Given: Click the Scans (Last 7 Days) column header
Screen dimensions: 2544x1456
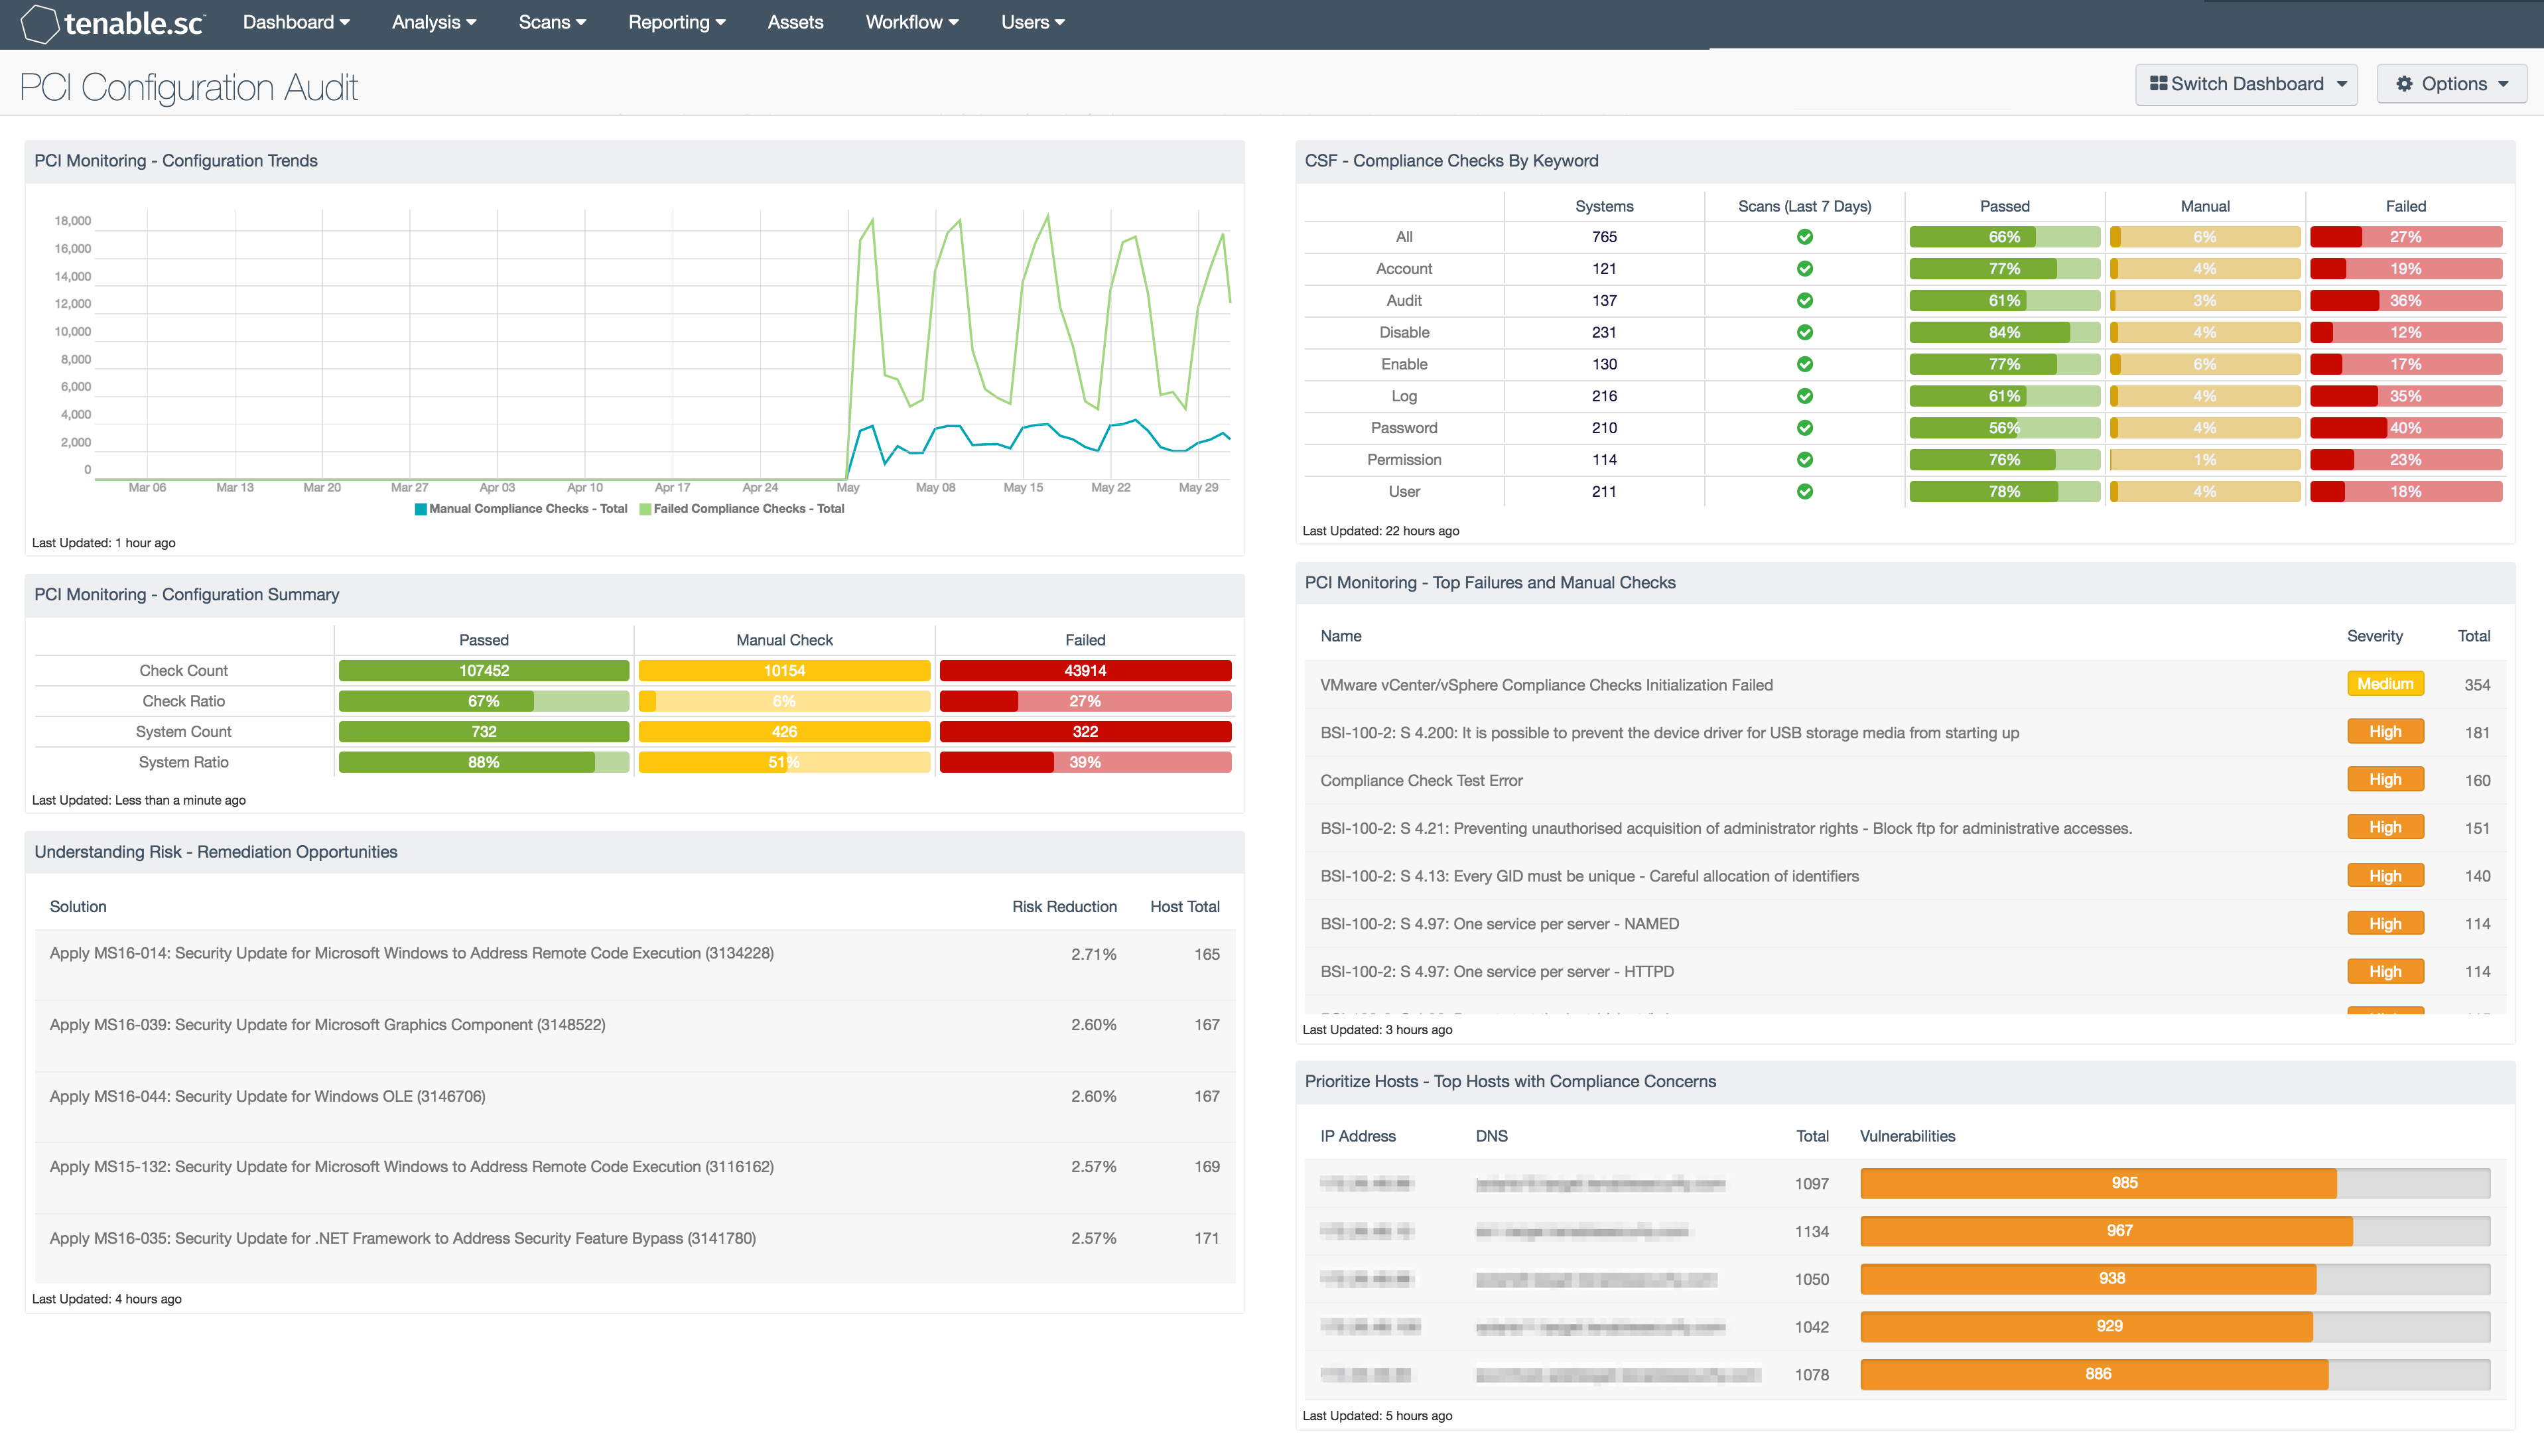Looking at the screenshot, I should [1804, 206].
